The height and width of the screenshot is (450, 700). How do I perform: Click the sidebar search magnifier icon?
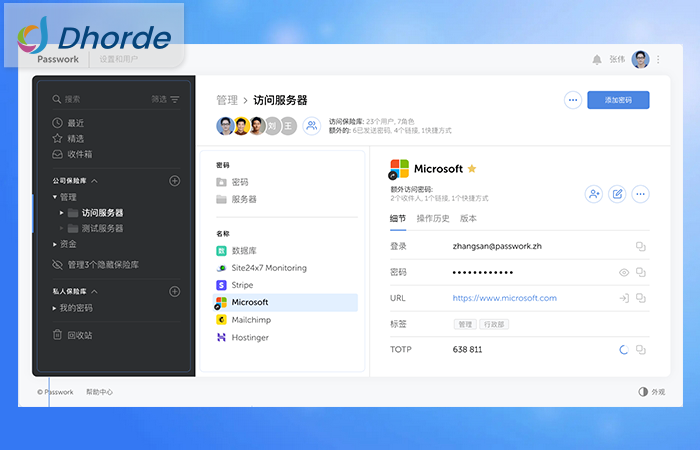pos(57,99)
